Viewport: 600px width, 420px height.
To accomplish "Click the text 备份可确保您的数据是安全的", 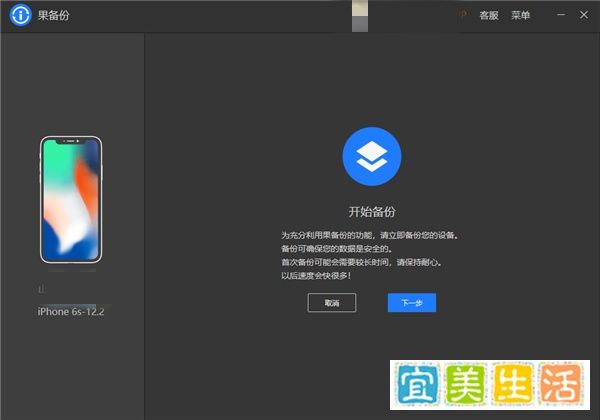I will pyautogui.click(x=337, y=249).
